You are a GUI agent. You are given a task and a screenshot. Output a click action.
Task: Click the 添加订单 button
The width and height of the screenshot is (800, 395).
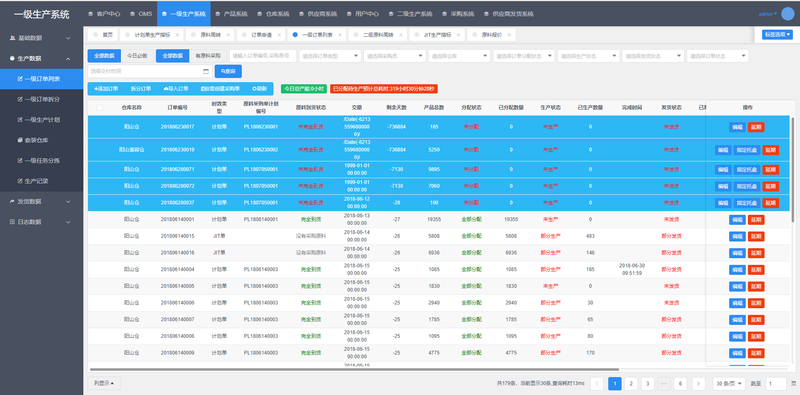[x=106, y=89]
